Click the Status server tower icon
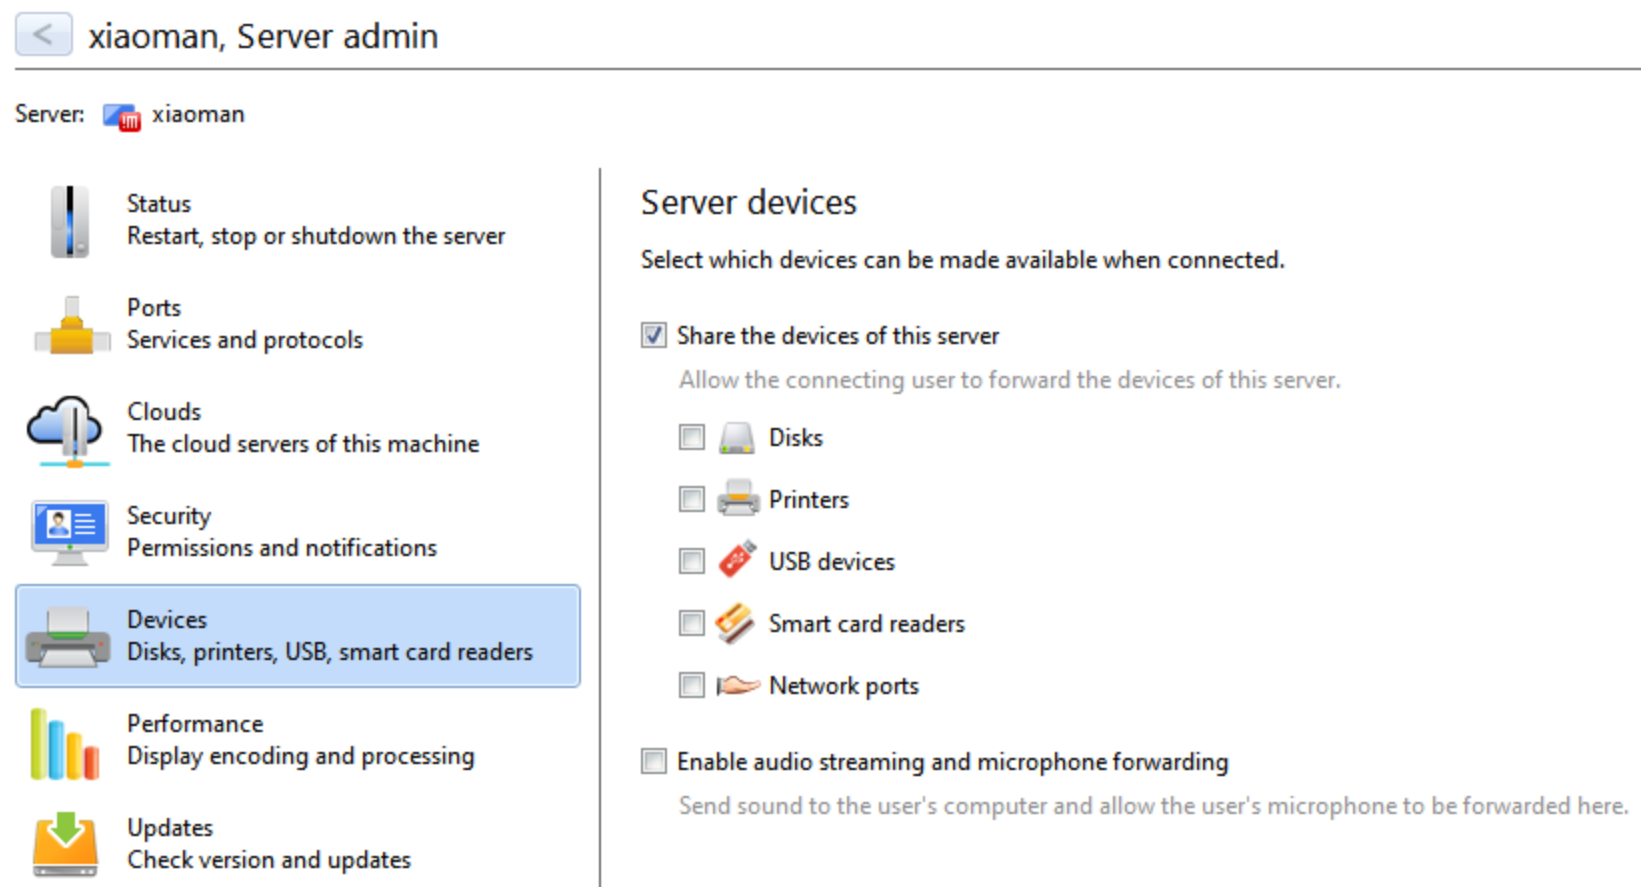 [x=69, y=221]
